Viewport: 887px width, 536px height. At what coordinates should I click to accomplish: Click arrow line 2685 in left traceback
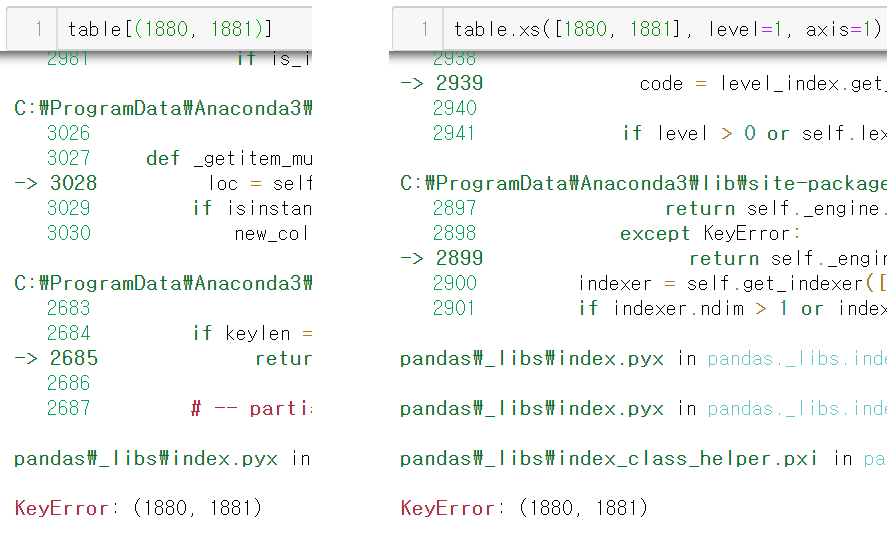point(163,358)
